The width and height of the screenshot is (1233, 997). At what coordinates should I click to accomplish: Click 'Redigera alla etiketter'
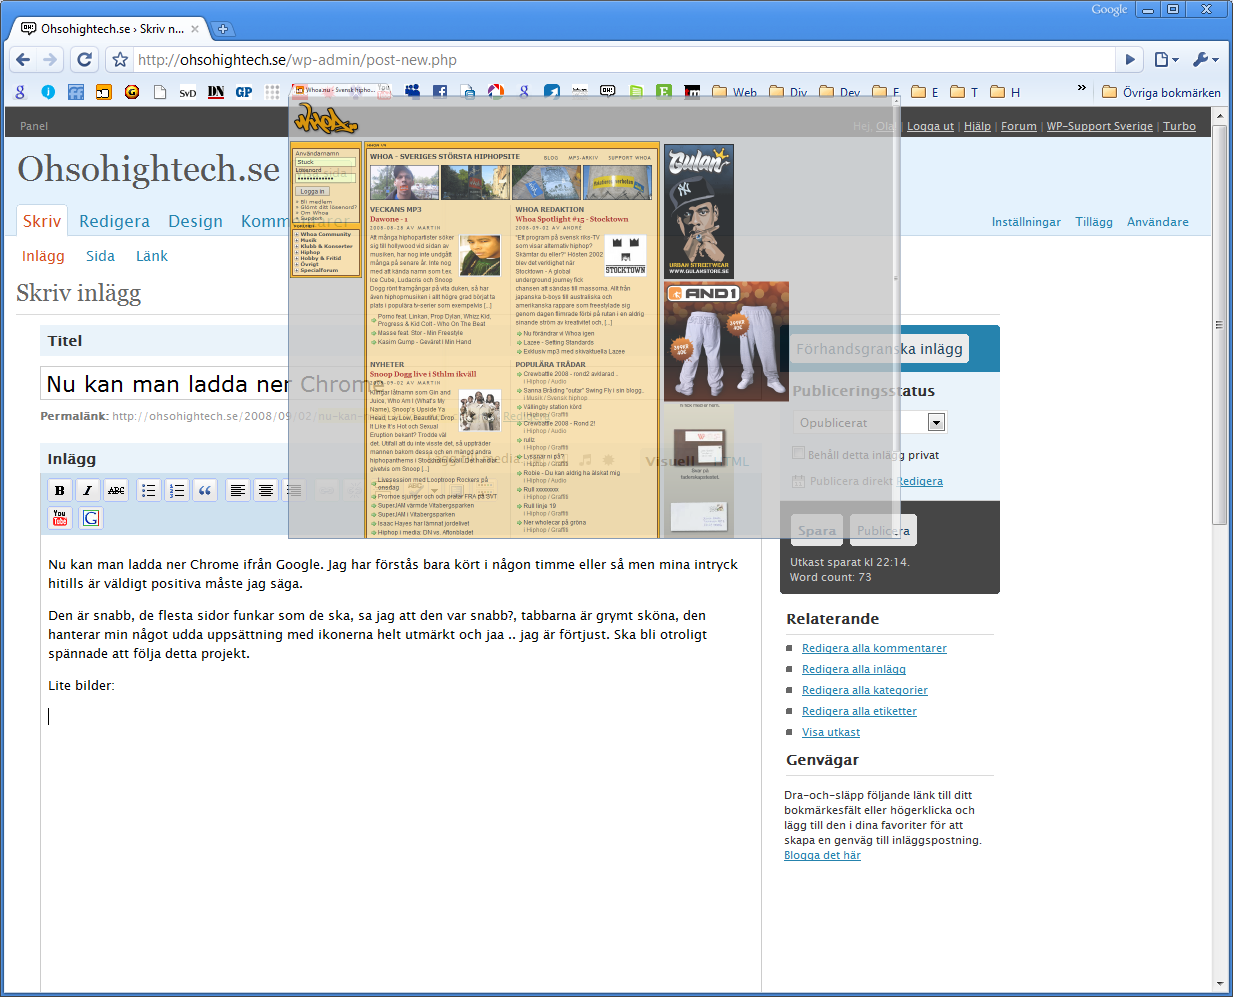point(859,711)
